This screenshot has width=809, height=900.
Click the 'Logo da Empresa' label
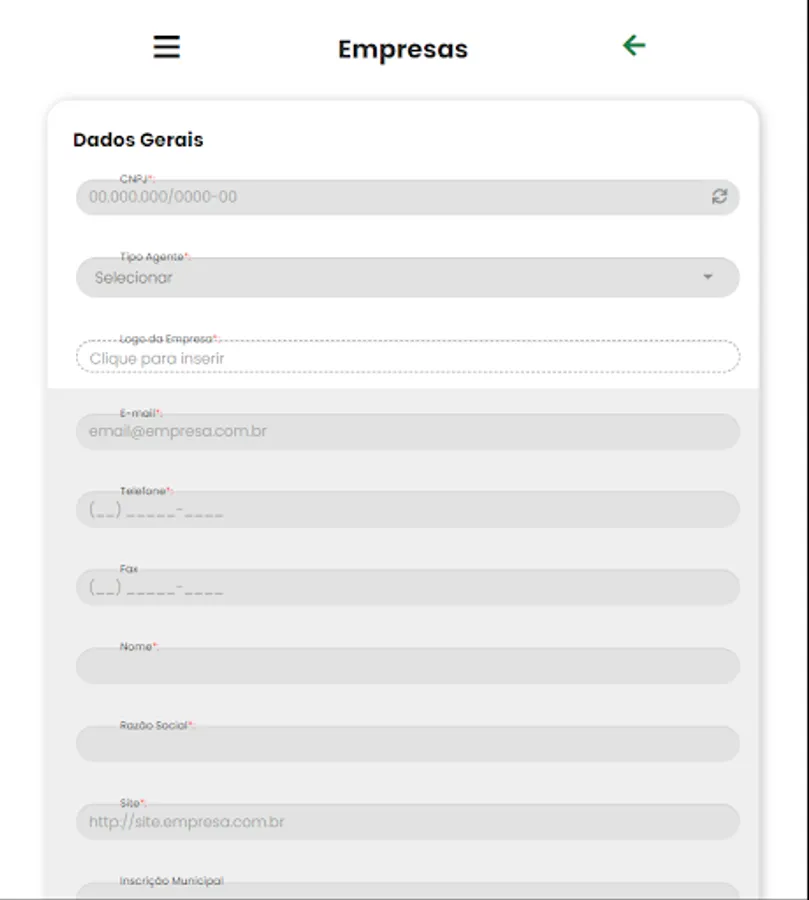coord(167,339)
